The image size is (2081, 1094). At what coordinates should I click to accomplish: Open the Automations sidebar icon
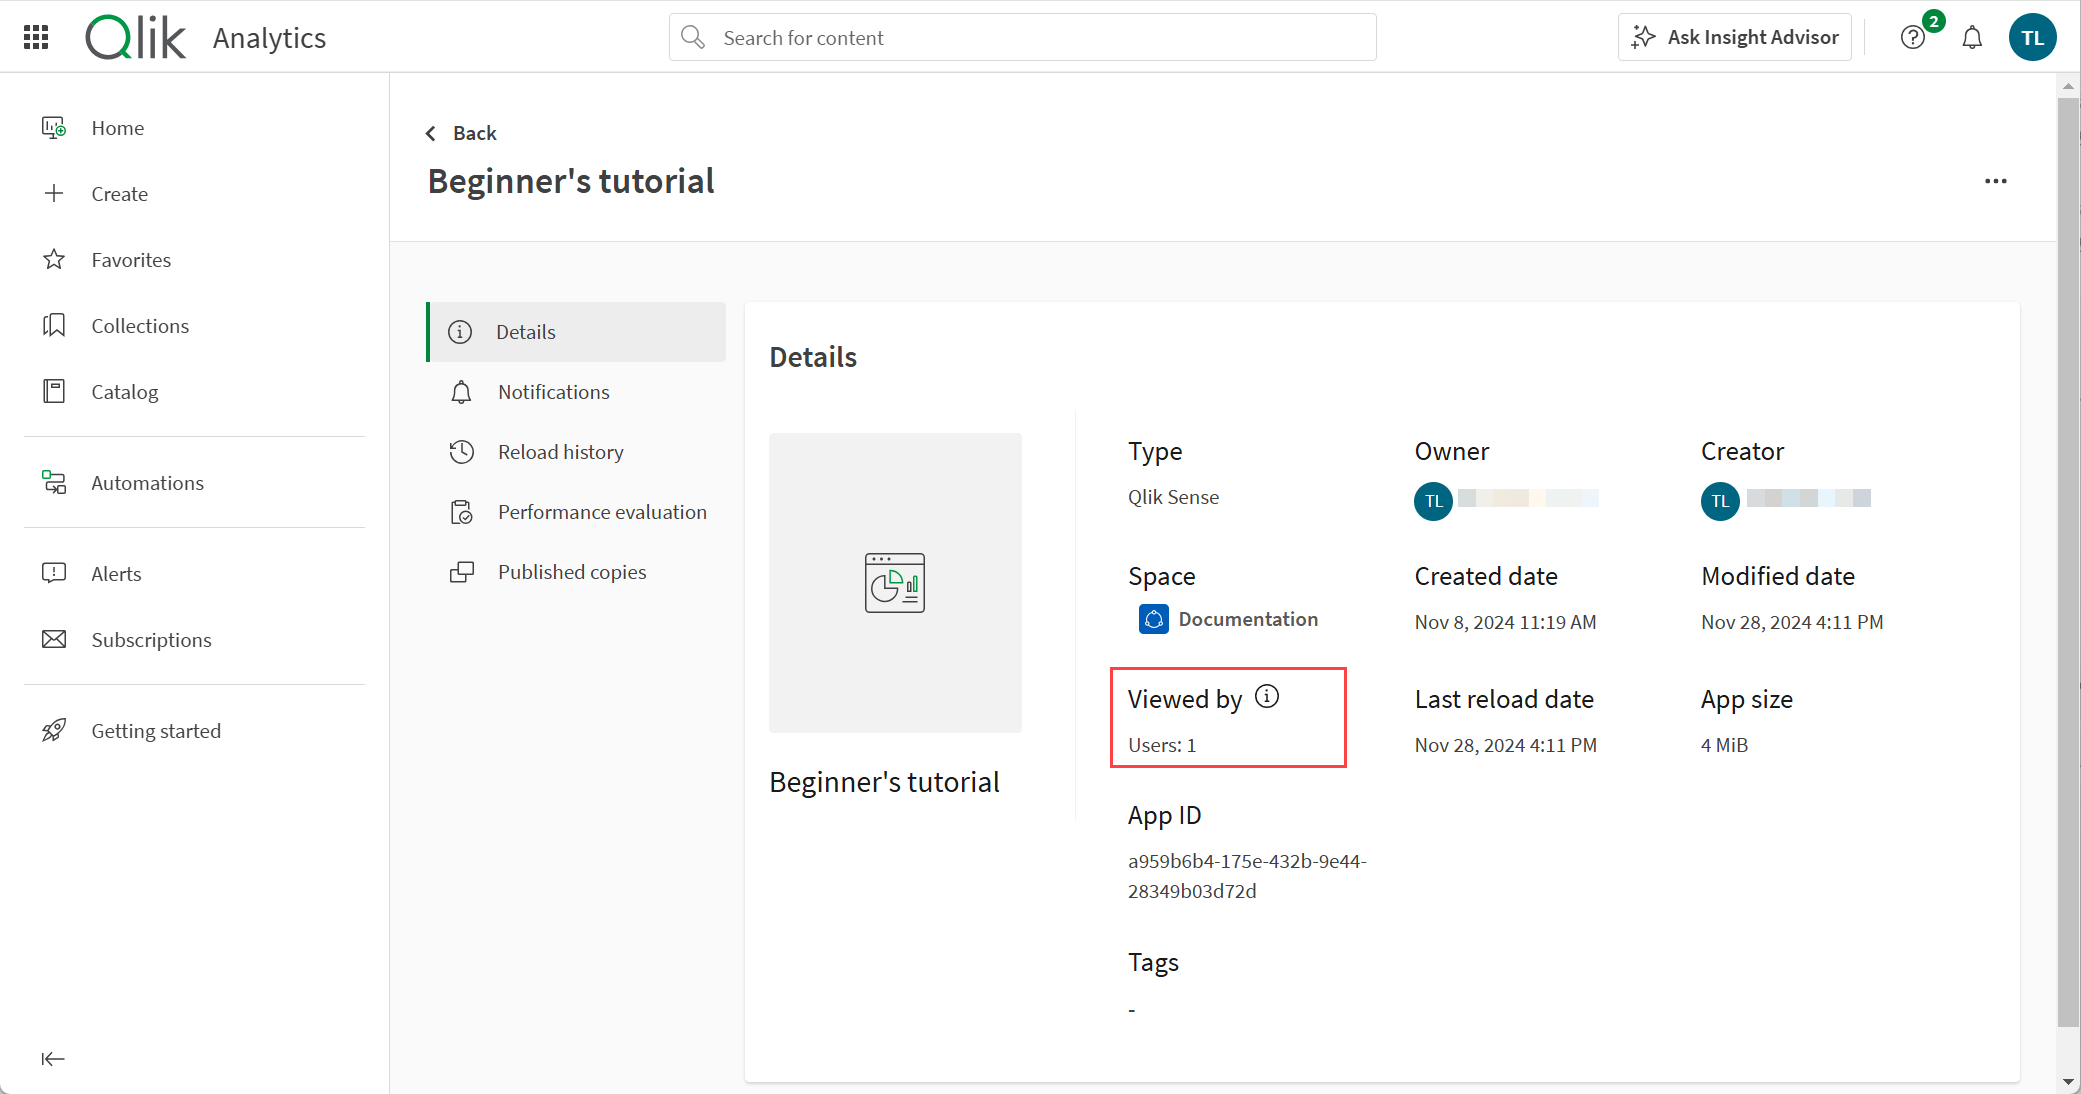pyautogui.click(x=54, y=482)
